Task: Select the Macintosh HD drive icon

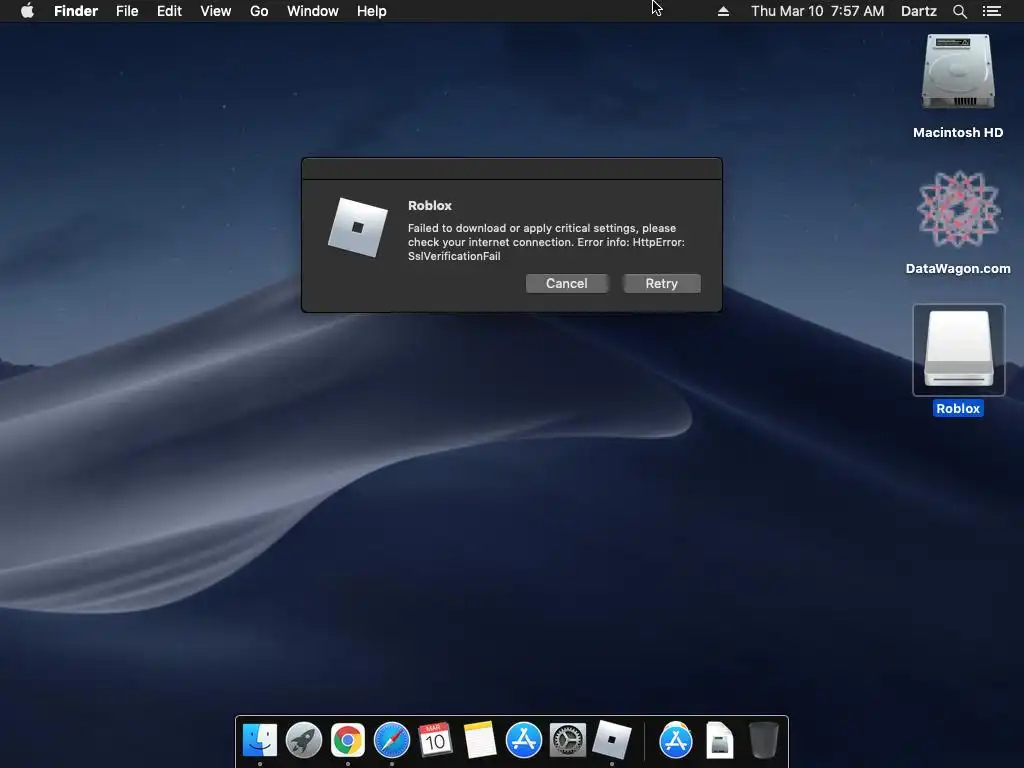Action: (958, 72)
